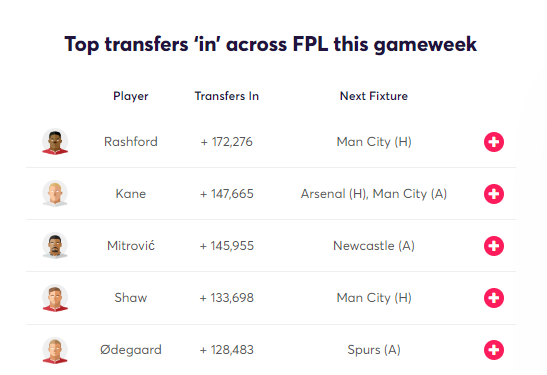The width and height of the screenshot is (547, 375).
Task: Sort by Transfers In column header
Action: click(227, 96)
